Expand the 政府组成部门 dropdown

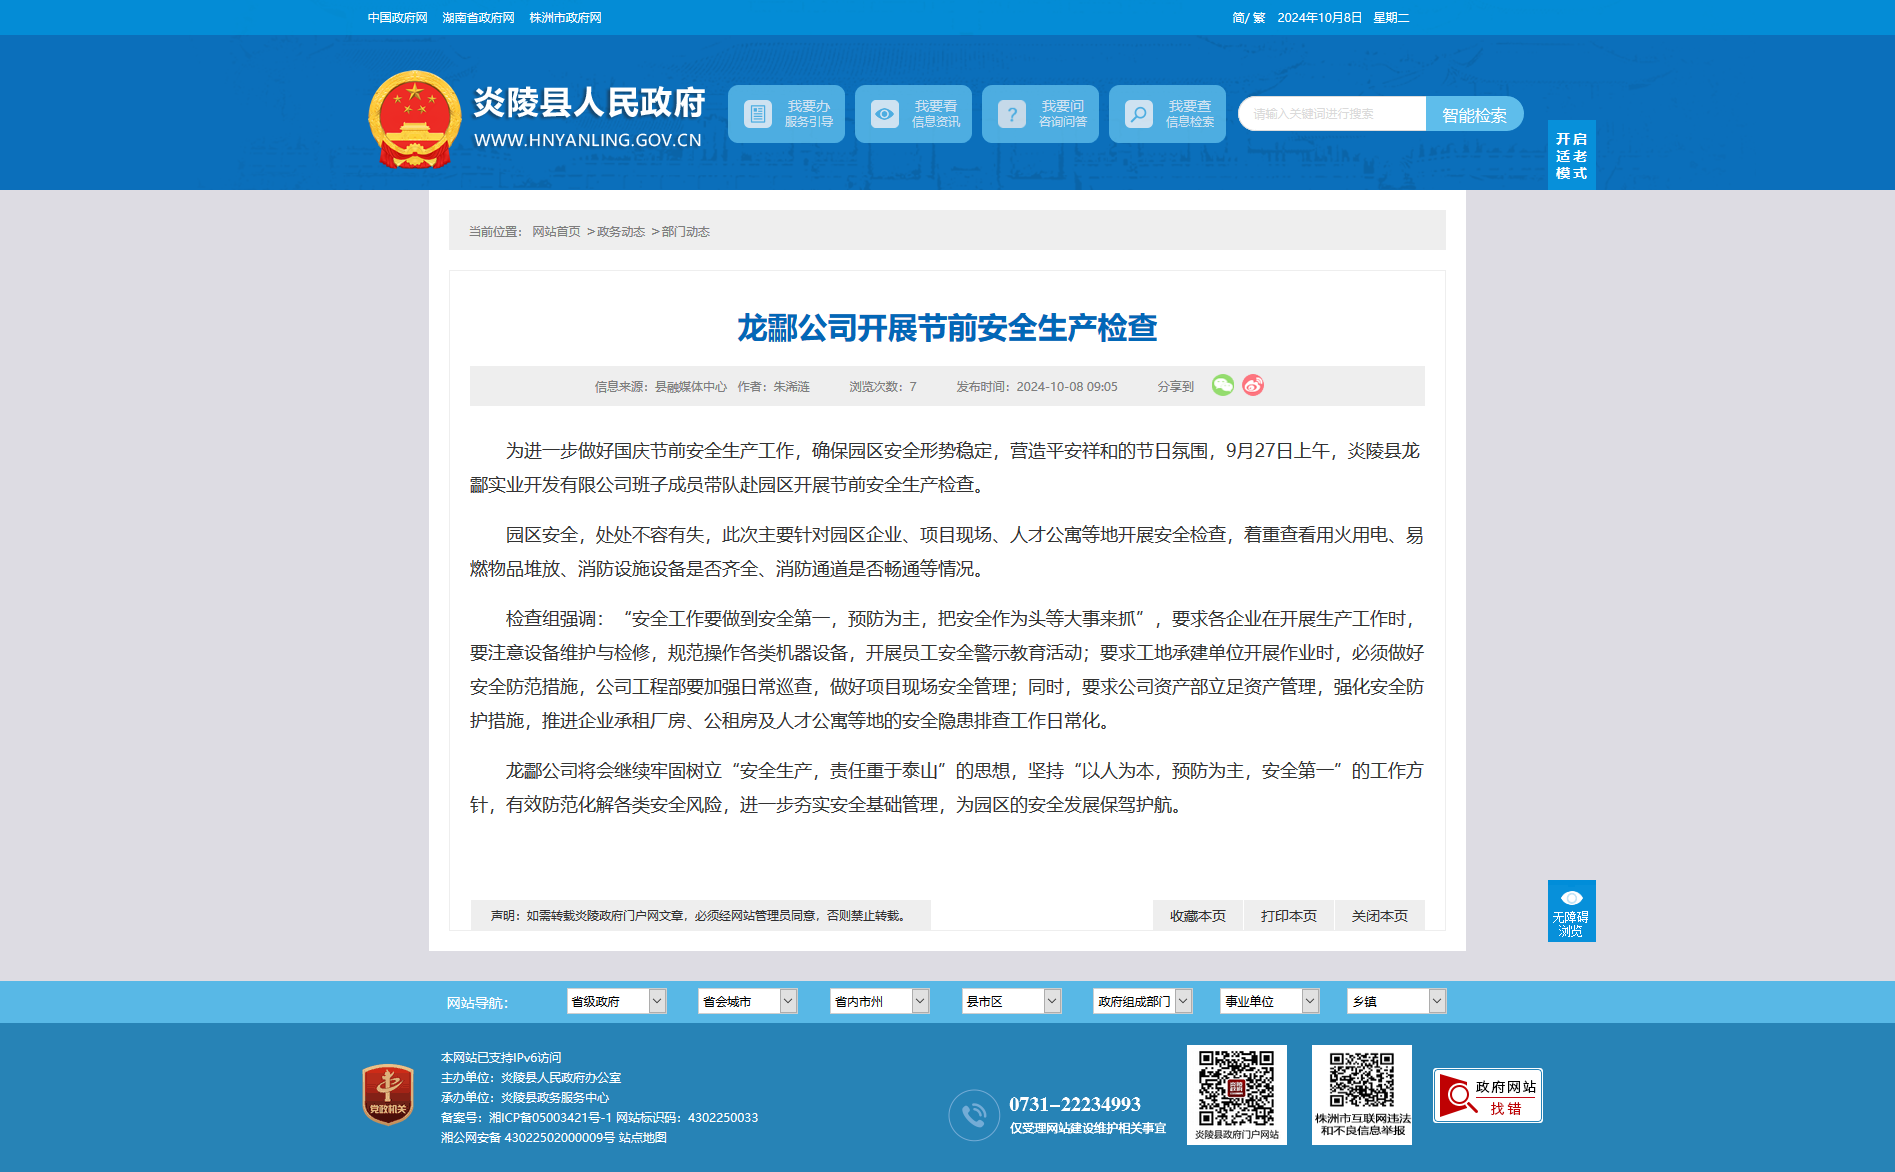tap(1143, 1001)
